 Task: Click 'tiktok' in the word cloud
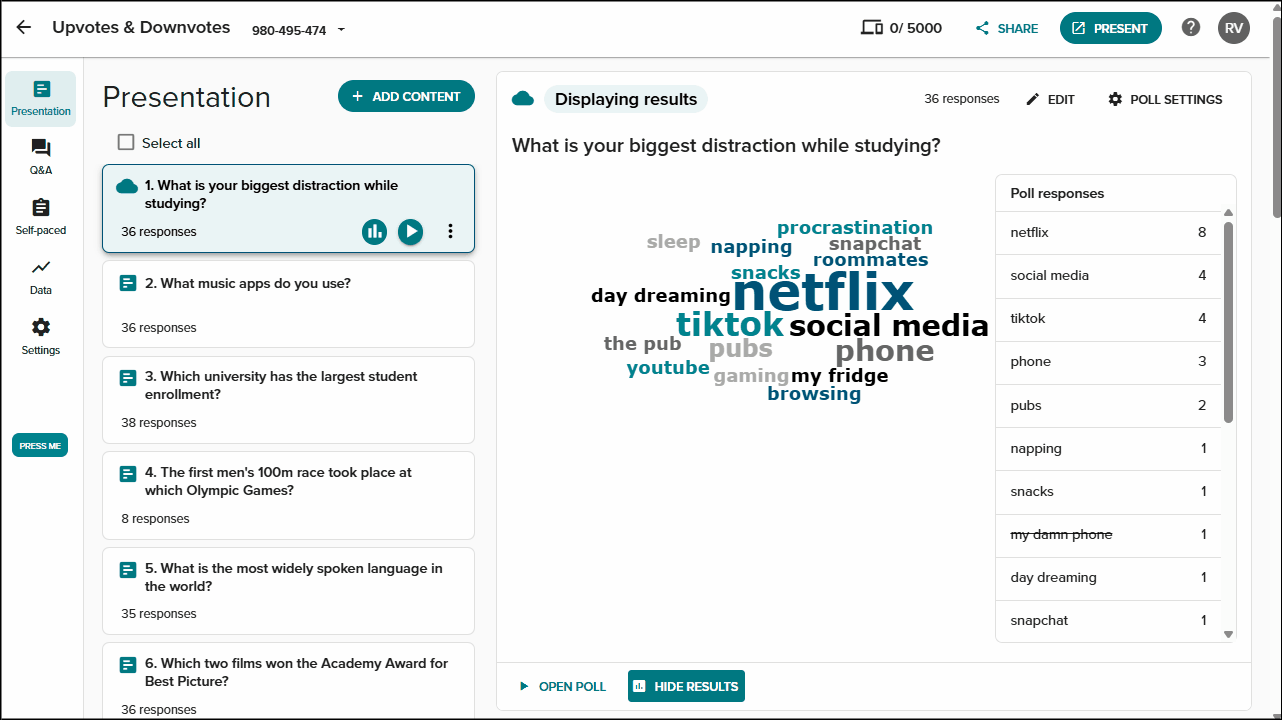[x=730, y=324]
